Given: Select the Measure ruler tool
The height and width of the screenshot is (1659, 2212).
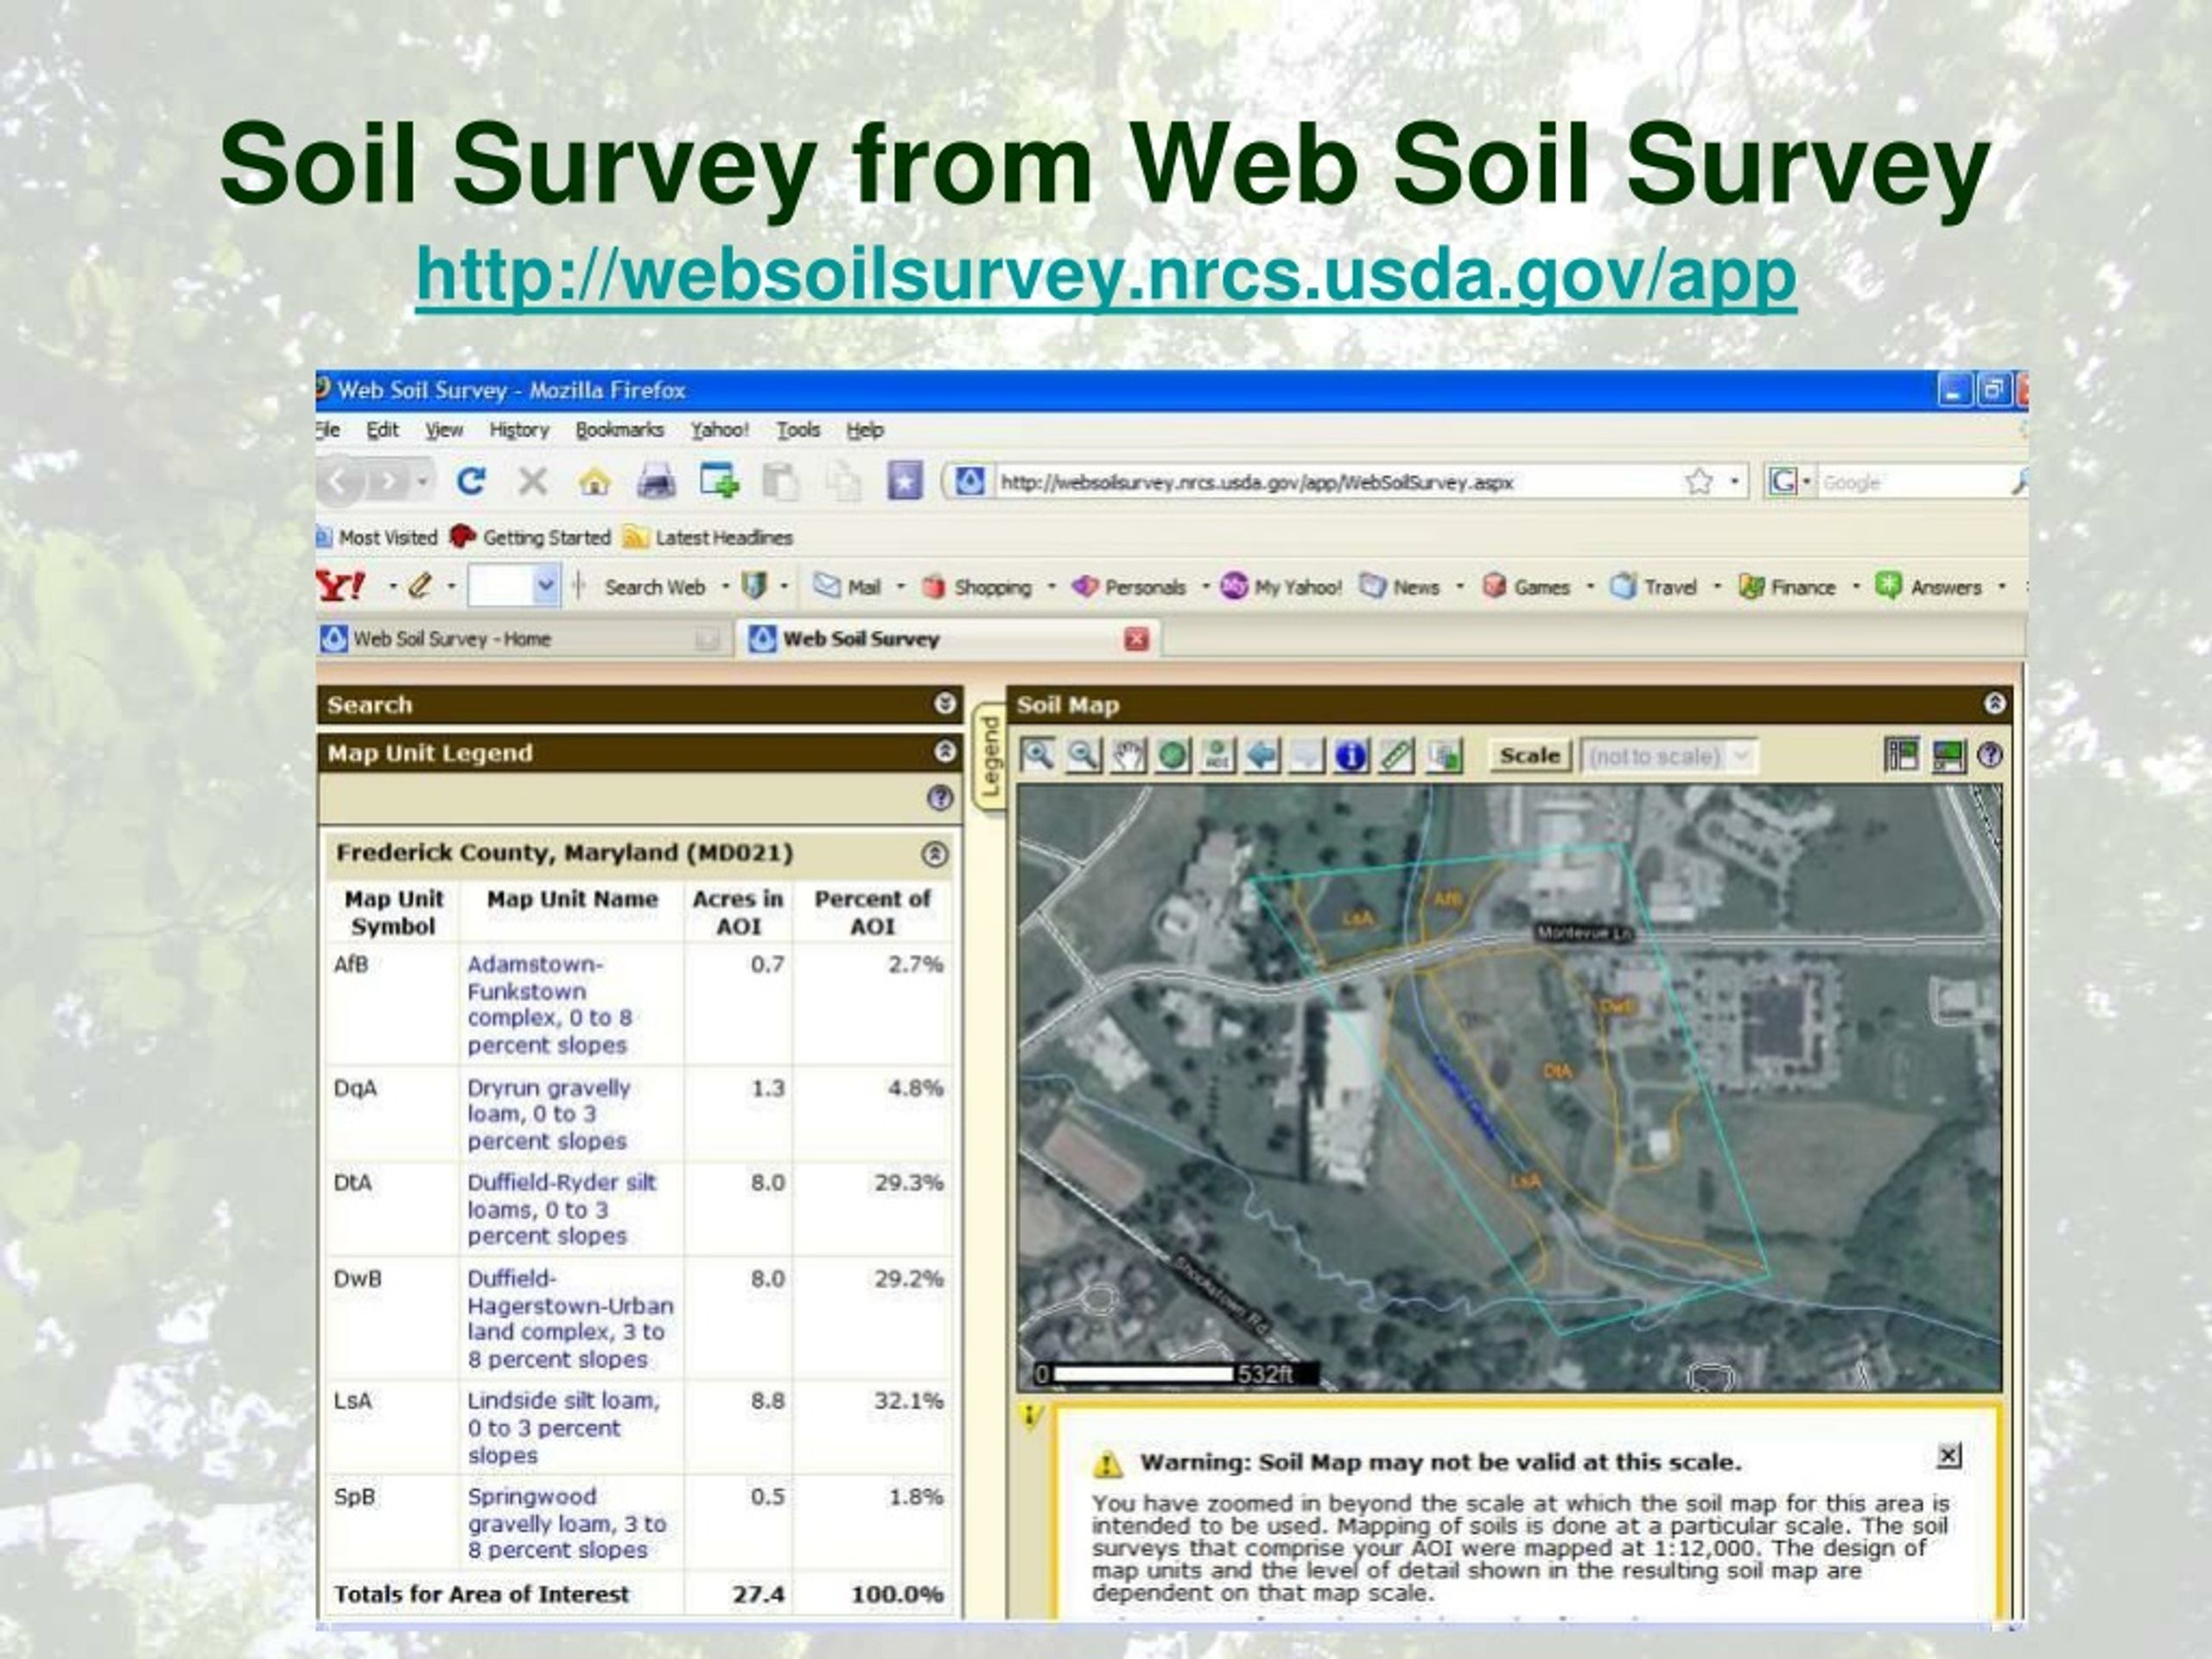Looking at the screenshot, I should pyautogui.click(x=1397, y=755).
